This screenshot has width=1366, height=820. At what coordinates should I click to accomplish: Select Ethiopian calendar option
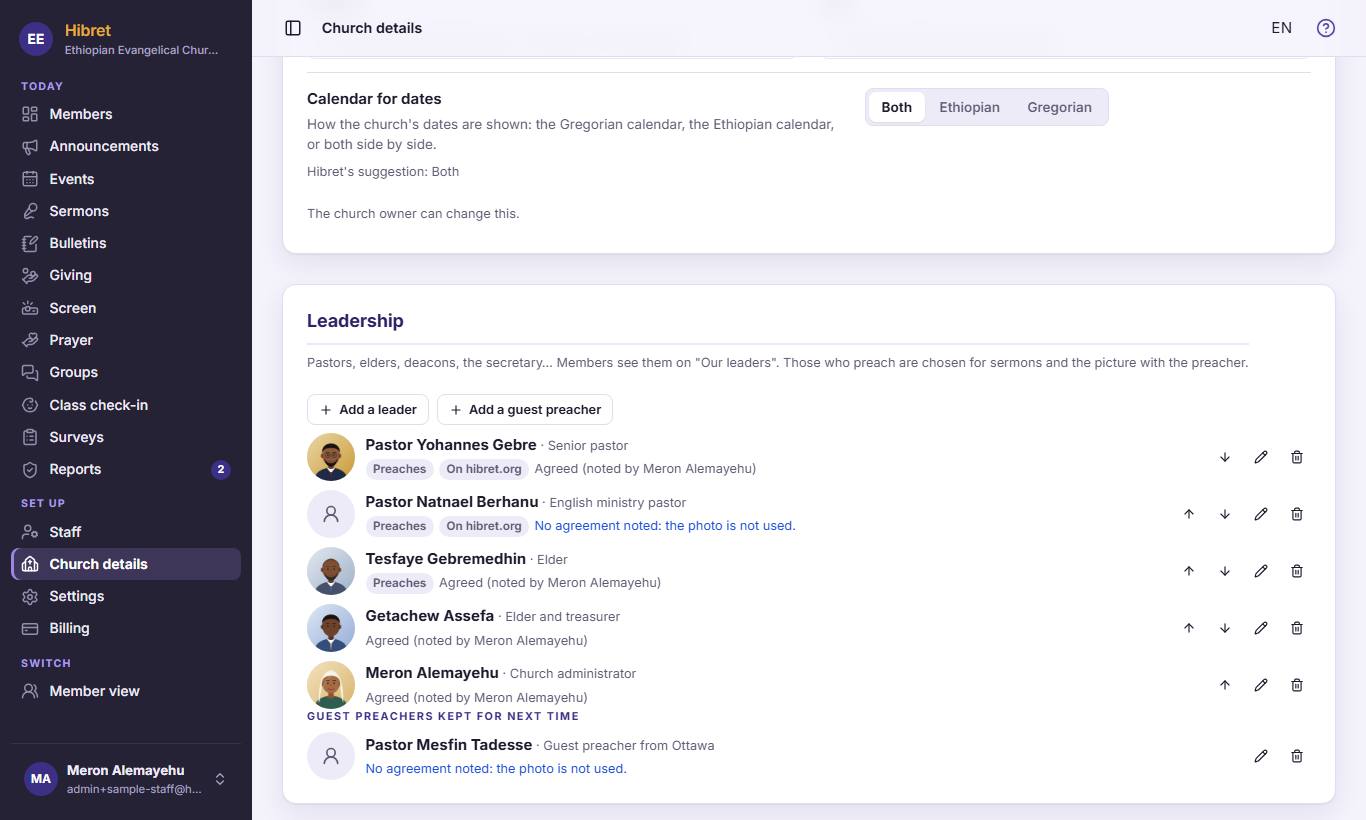click(x=969, y=107)
